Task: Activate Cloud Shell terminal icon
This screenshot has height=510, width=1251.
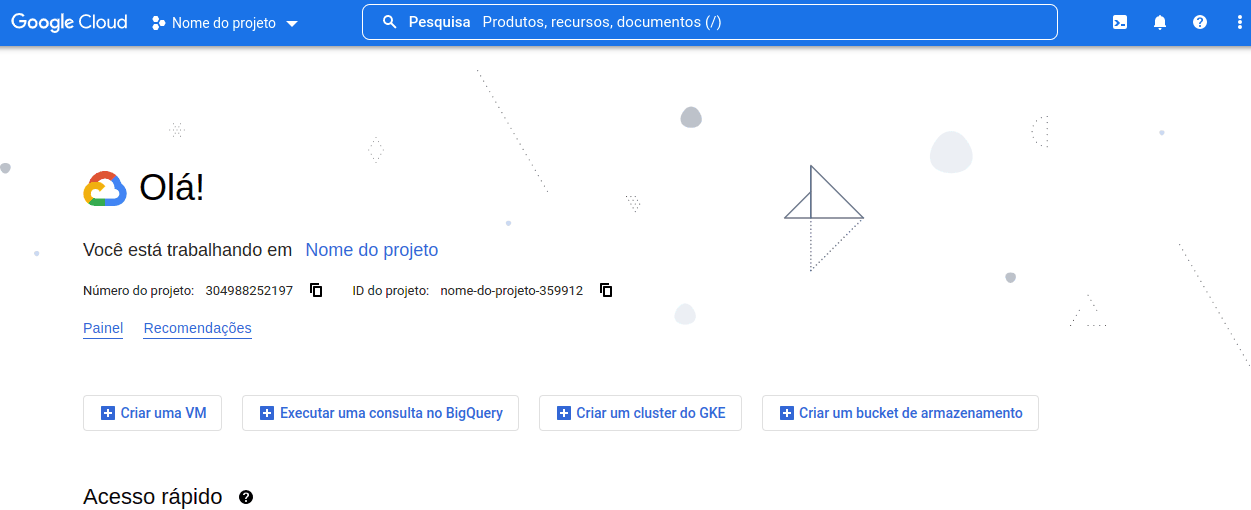Action: (x=1120, y=22)
